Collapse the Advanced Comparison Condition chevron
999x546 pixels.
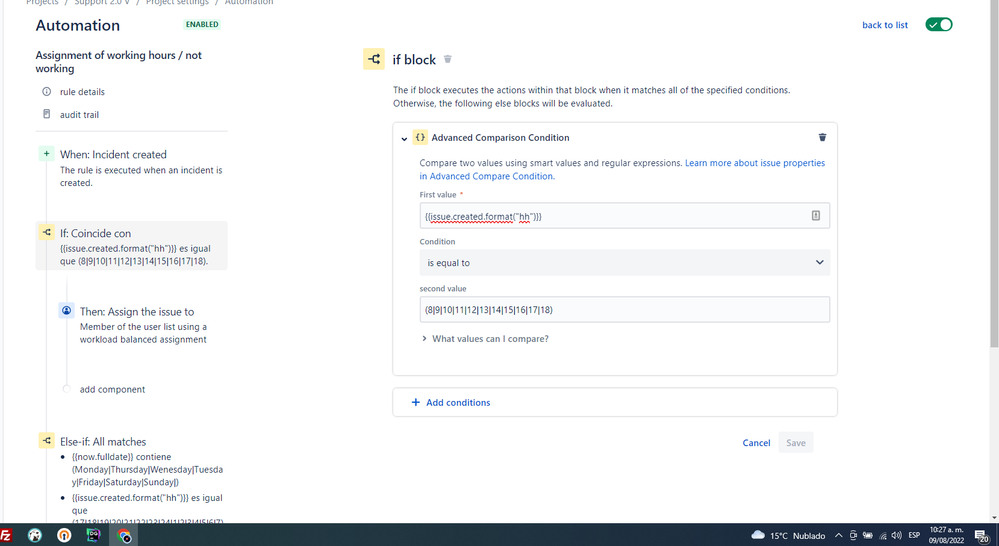(404, 138)
